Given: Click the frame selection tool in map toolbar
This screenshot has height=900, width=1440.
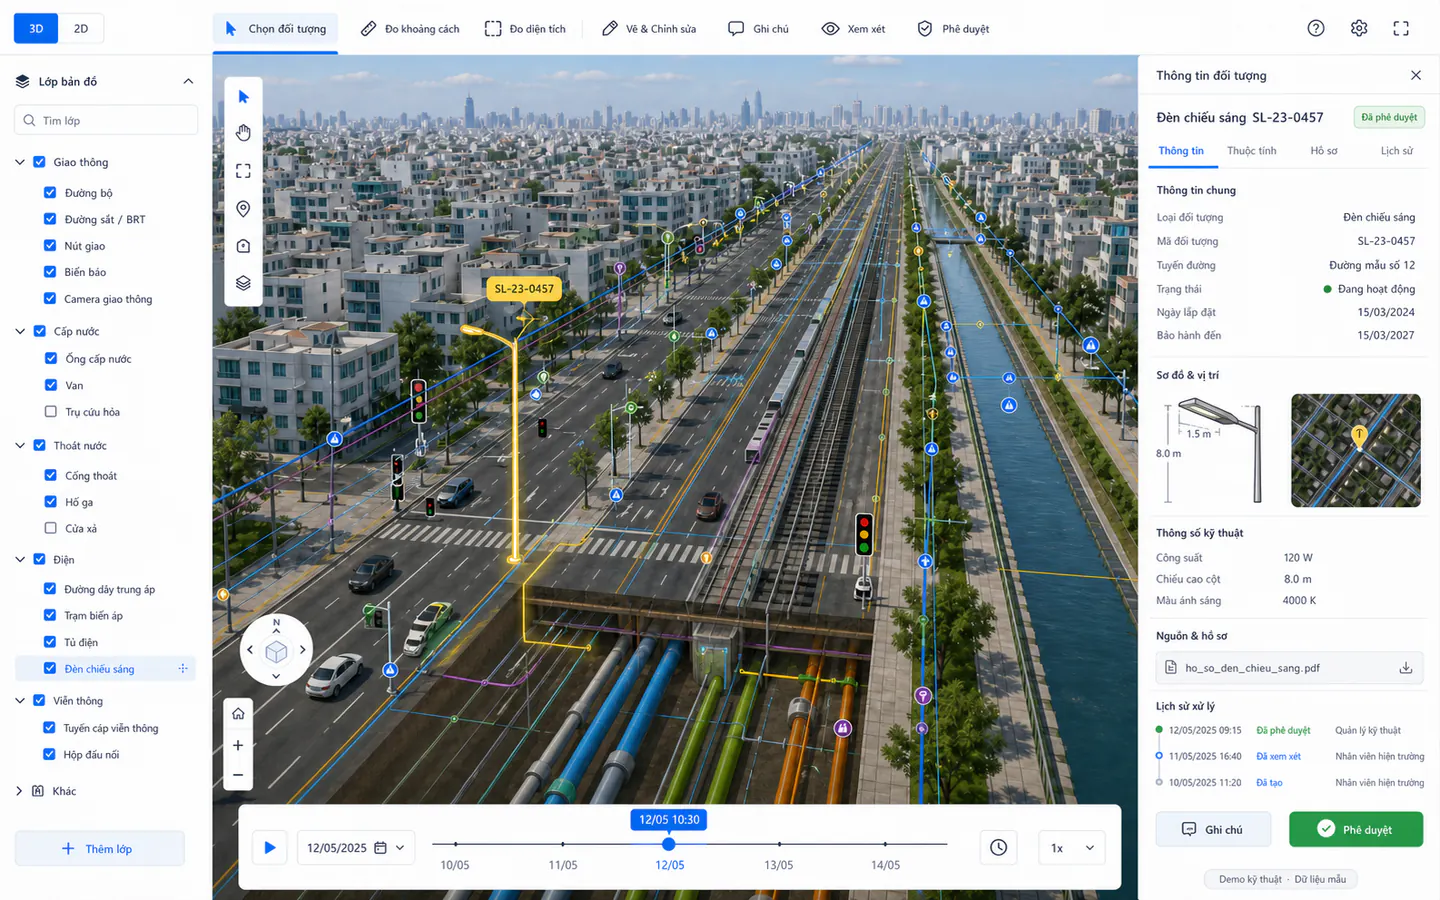Looking at the screenshot, I should click(x=243, y=171).
